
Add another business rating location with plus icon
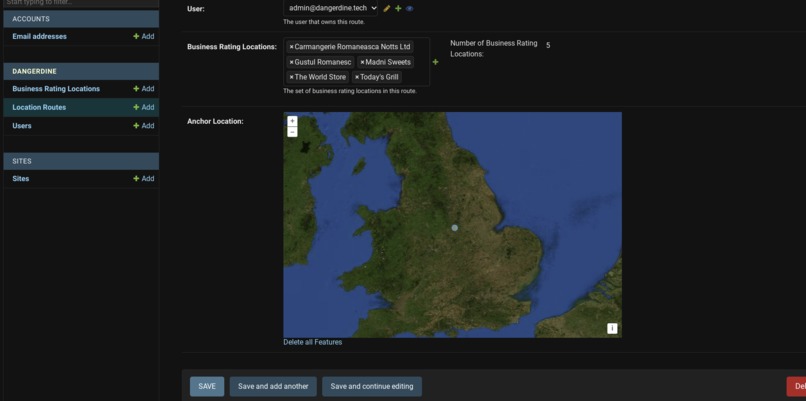point(435,62)
